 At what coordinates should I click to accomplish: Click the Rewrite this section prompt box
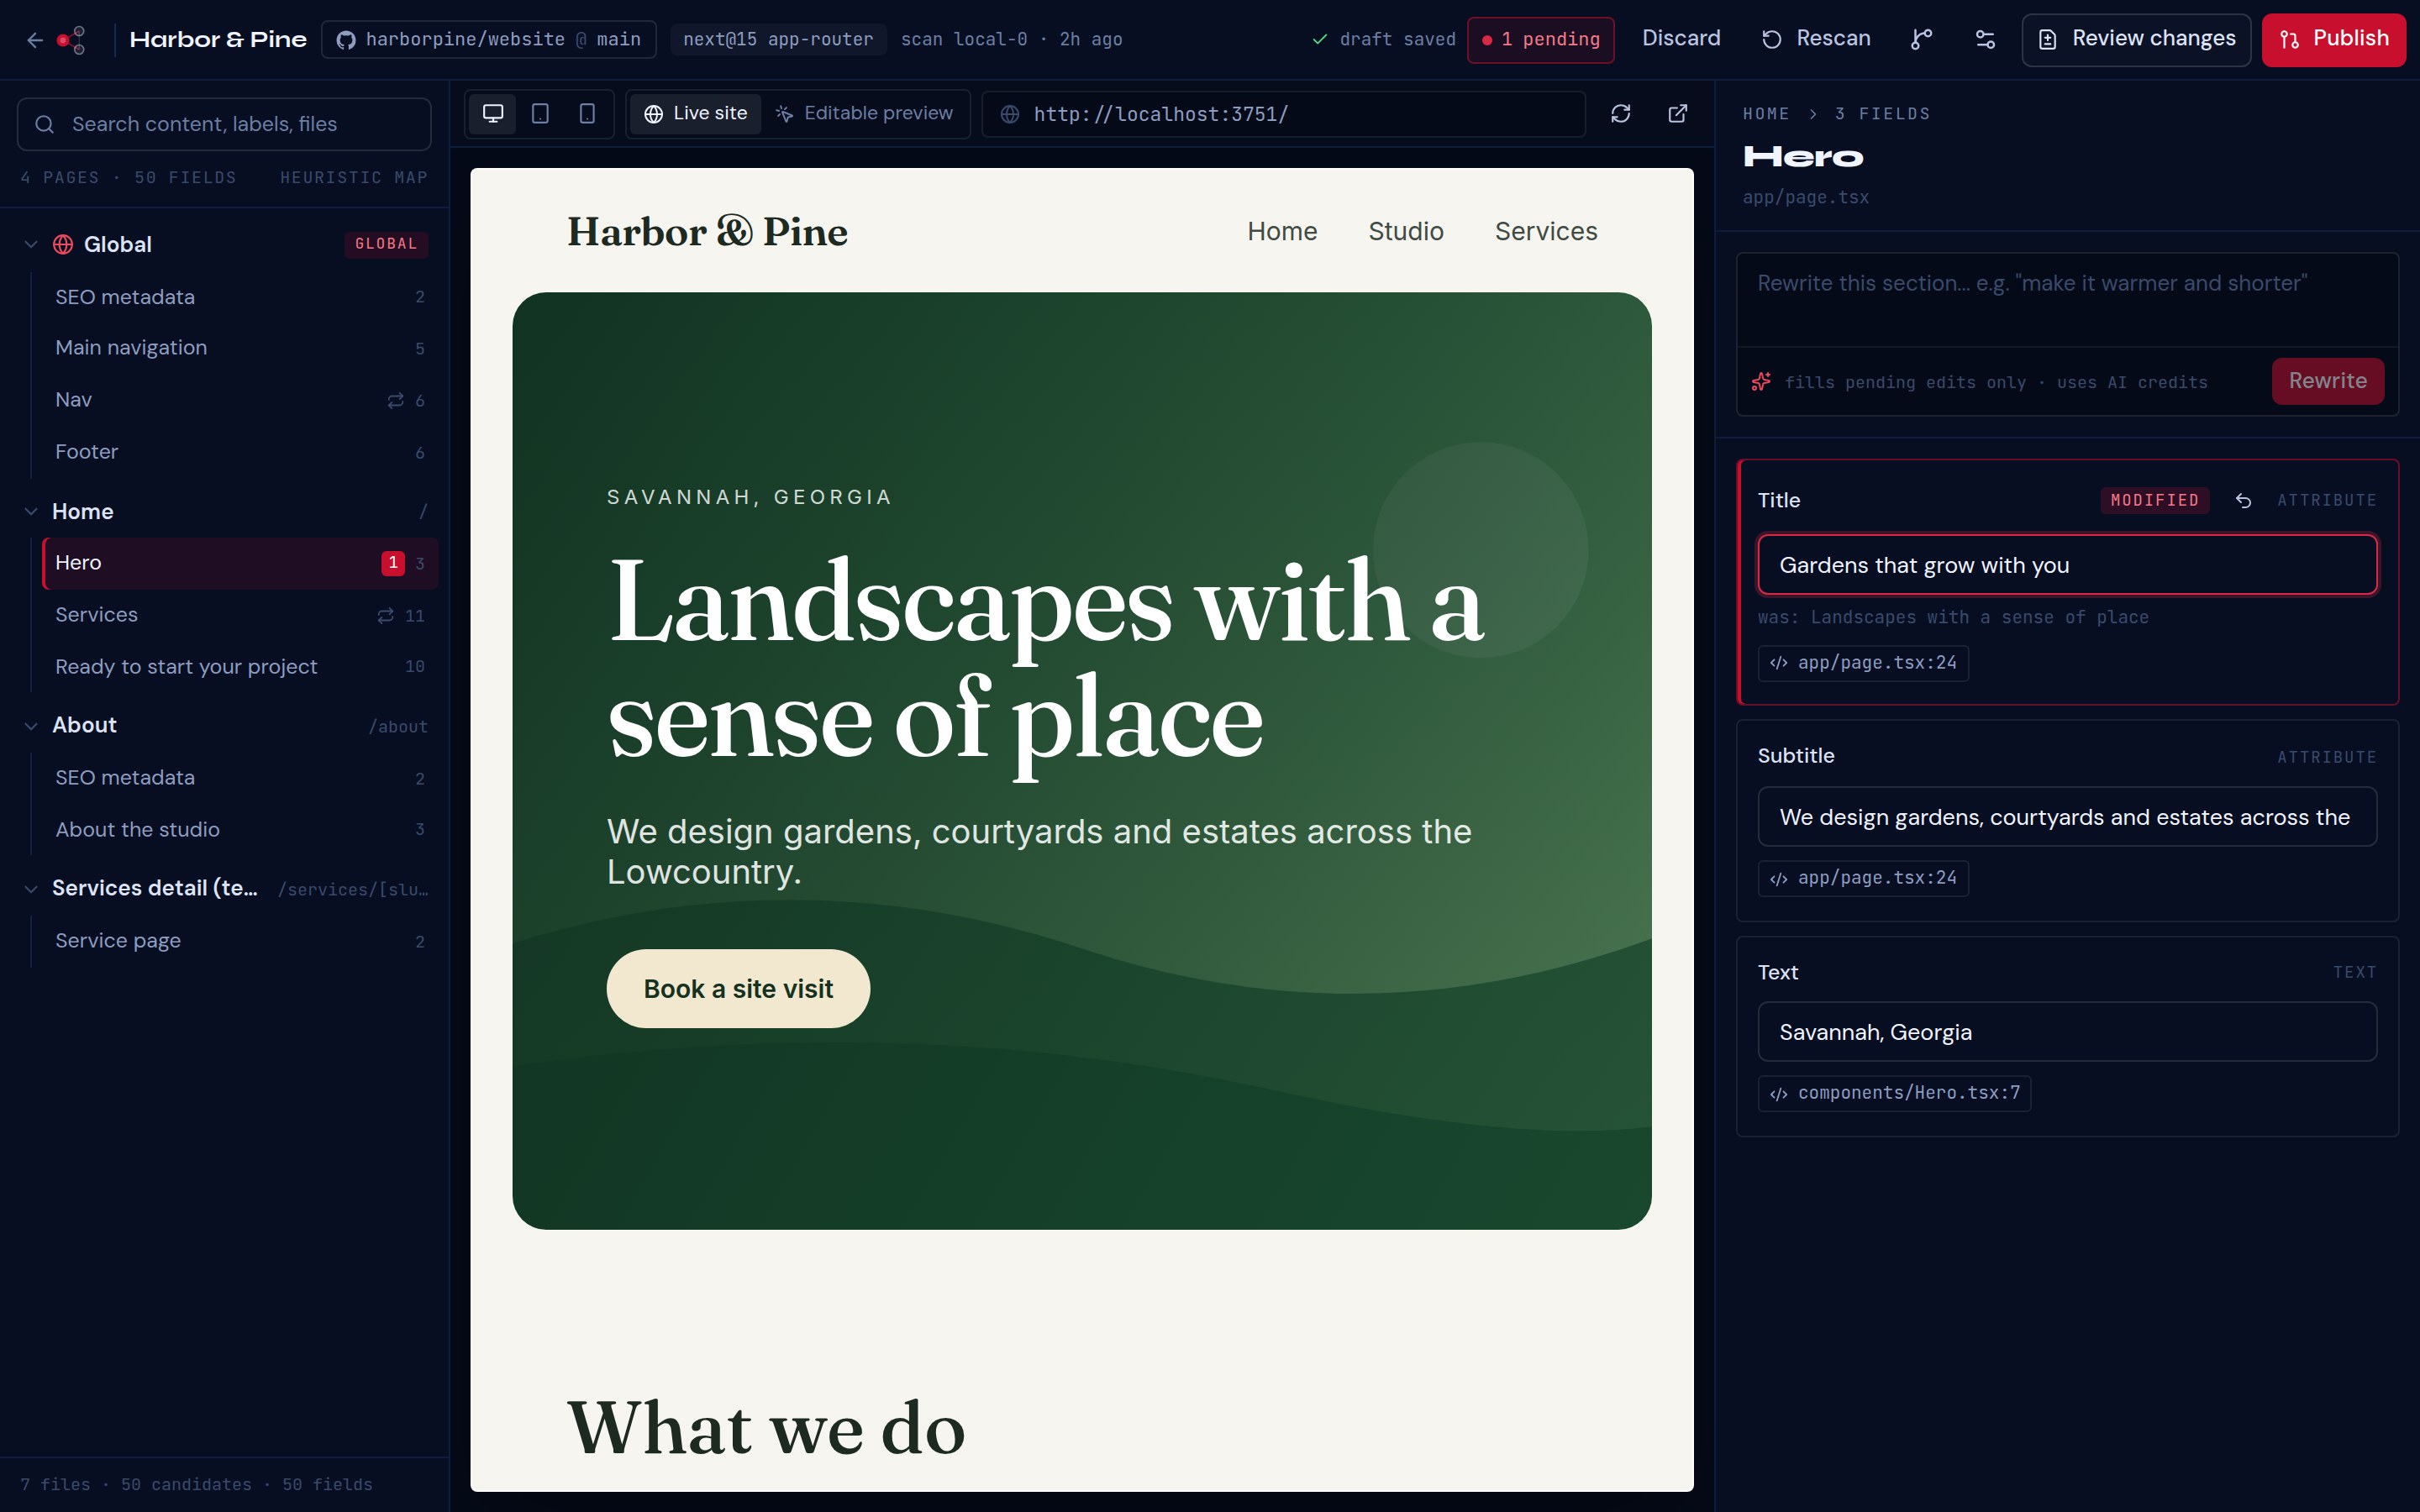click(2067, 300)
